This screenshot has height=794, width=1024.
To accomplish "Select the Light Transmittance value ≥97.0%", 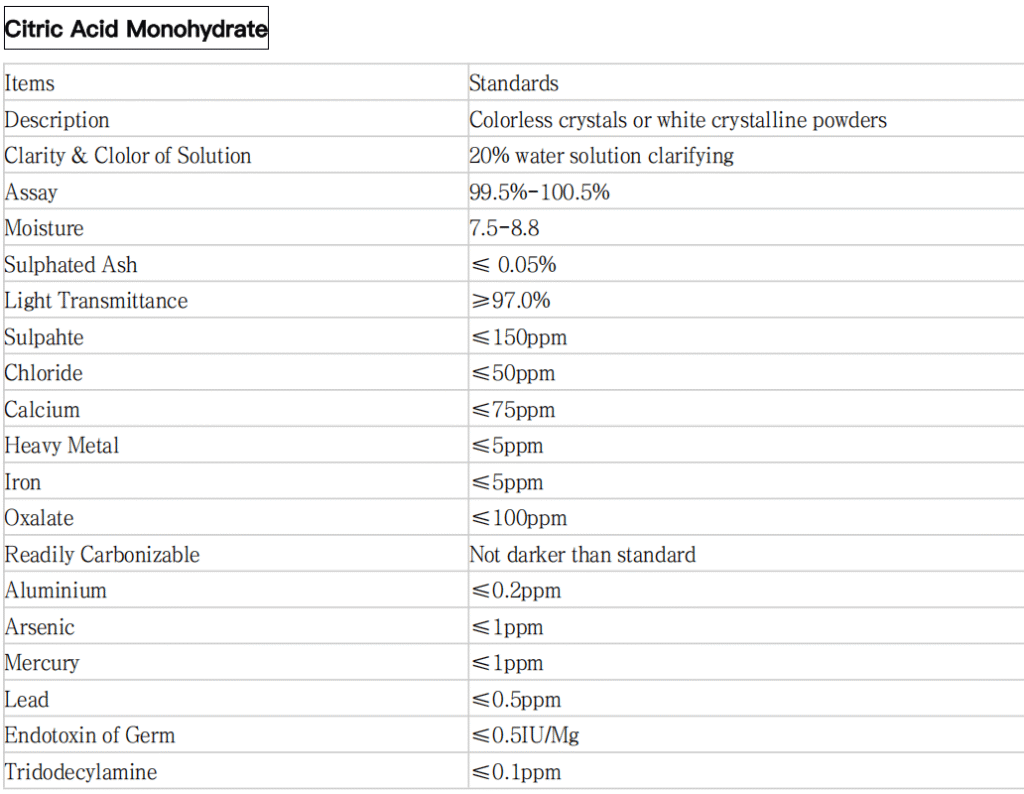I will 510,301.
